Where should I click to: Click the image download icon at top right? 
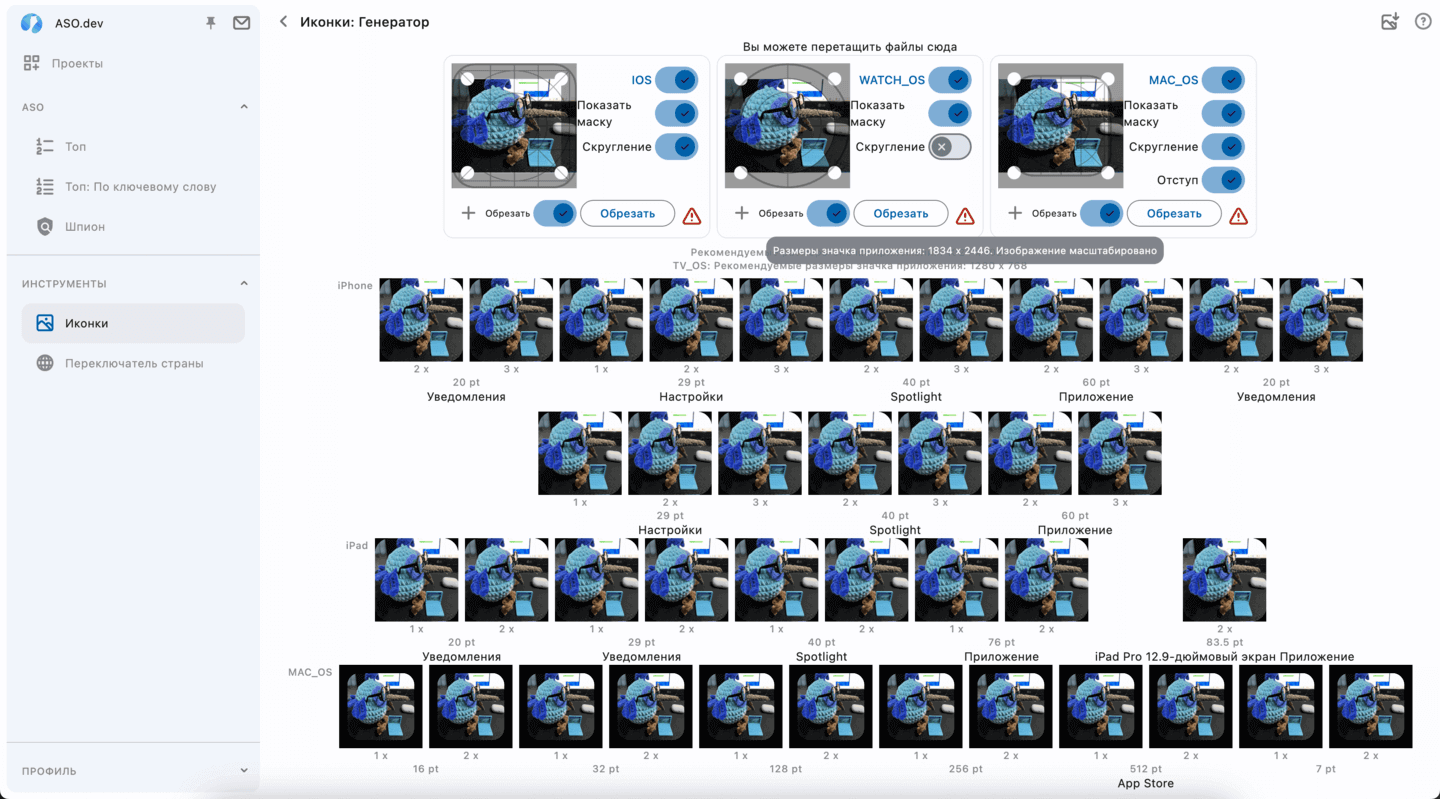click(x=1389, y=22)
